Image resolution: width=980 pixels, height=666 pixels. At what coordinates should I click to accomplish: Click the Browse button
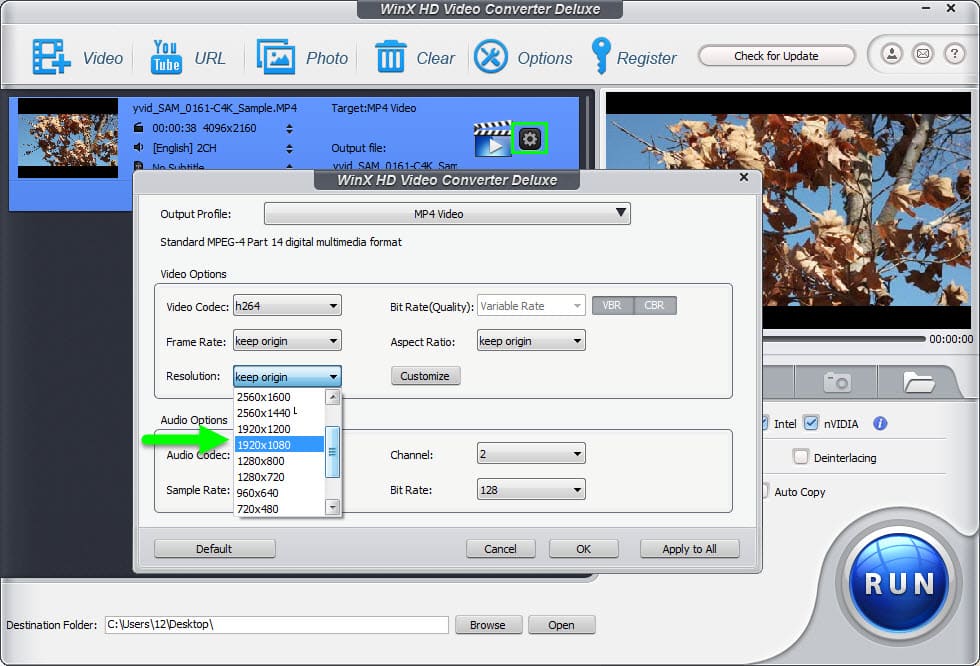[488, 625]
